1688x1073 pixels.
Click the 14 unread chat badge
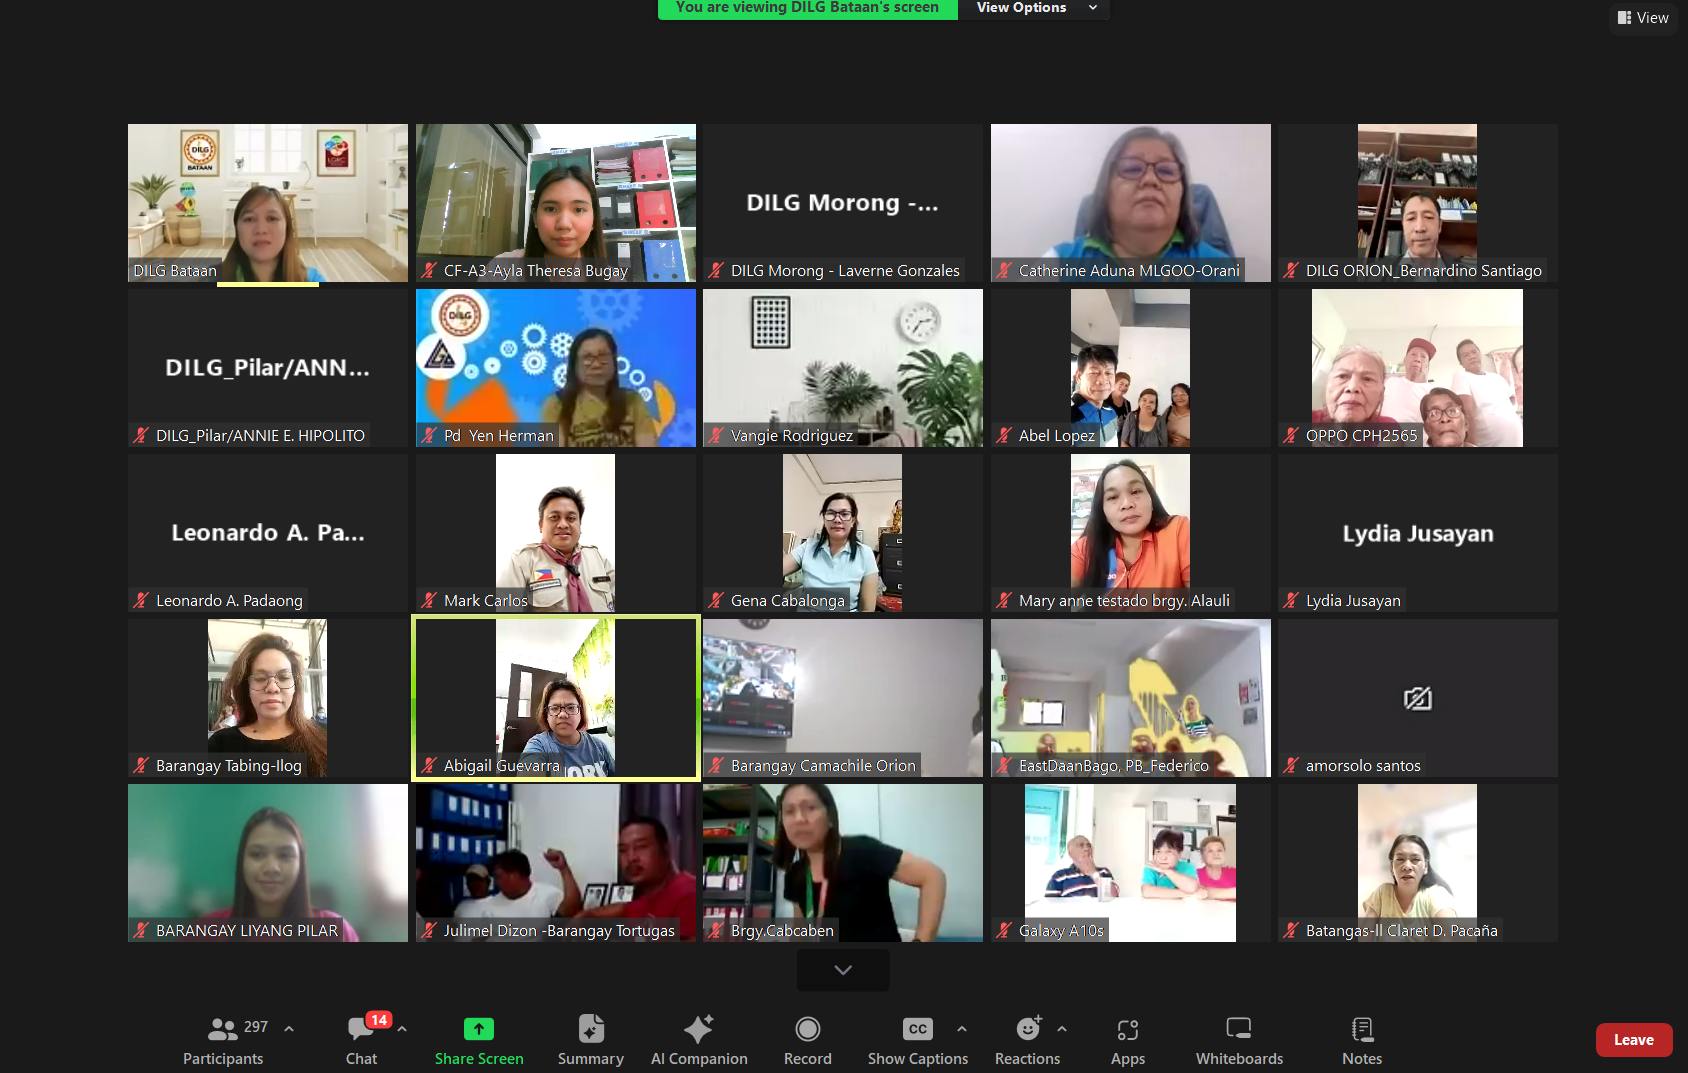pos(378,1020)
